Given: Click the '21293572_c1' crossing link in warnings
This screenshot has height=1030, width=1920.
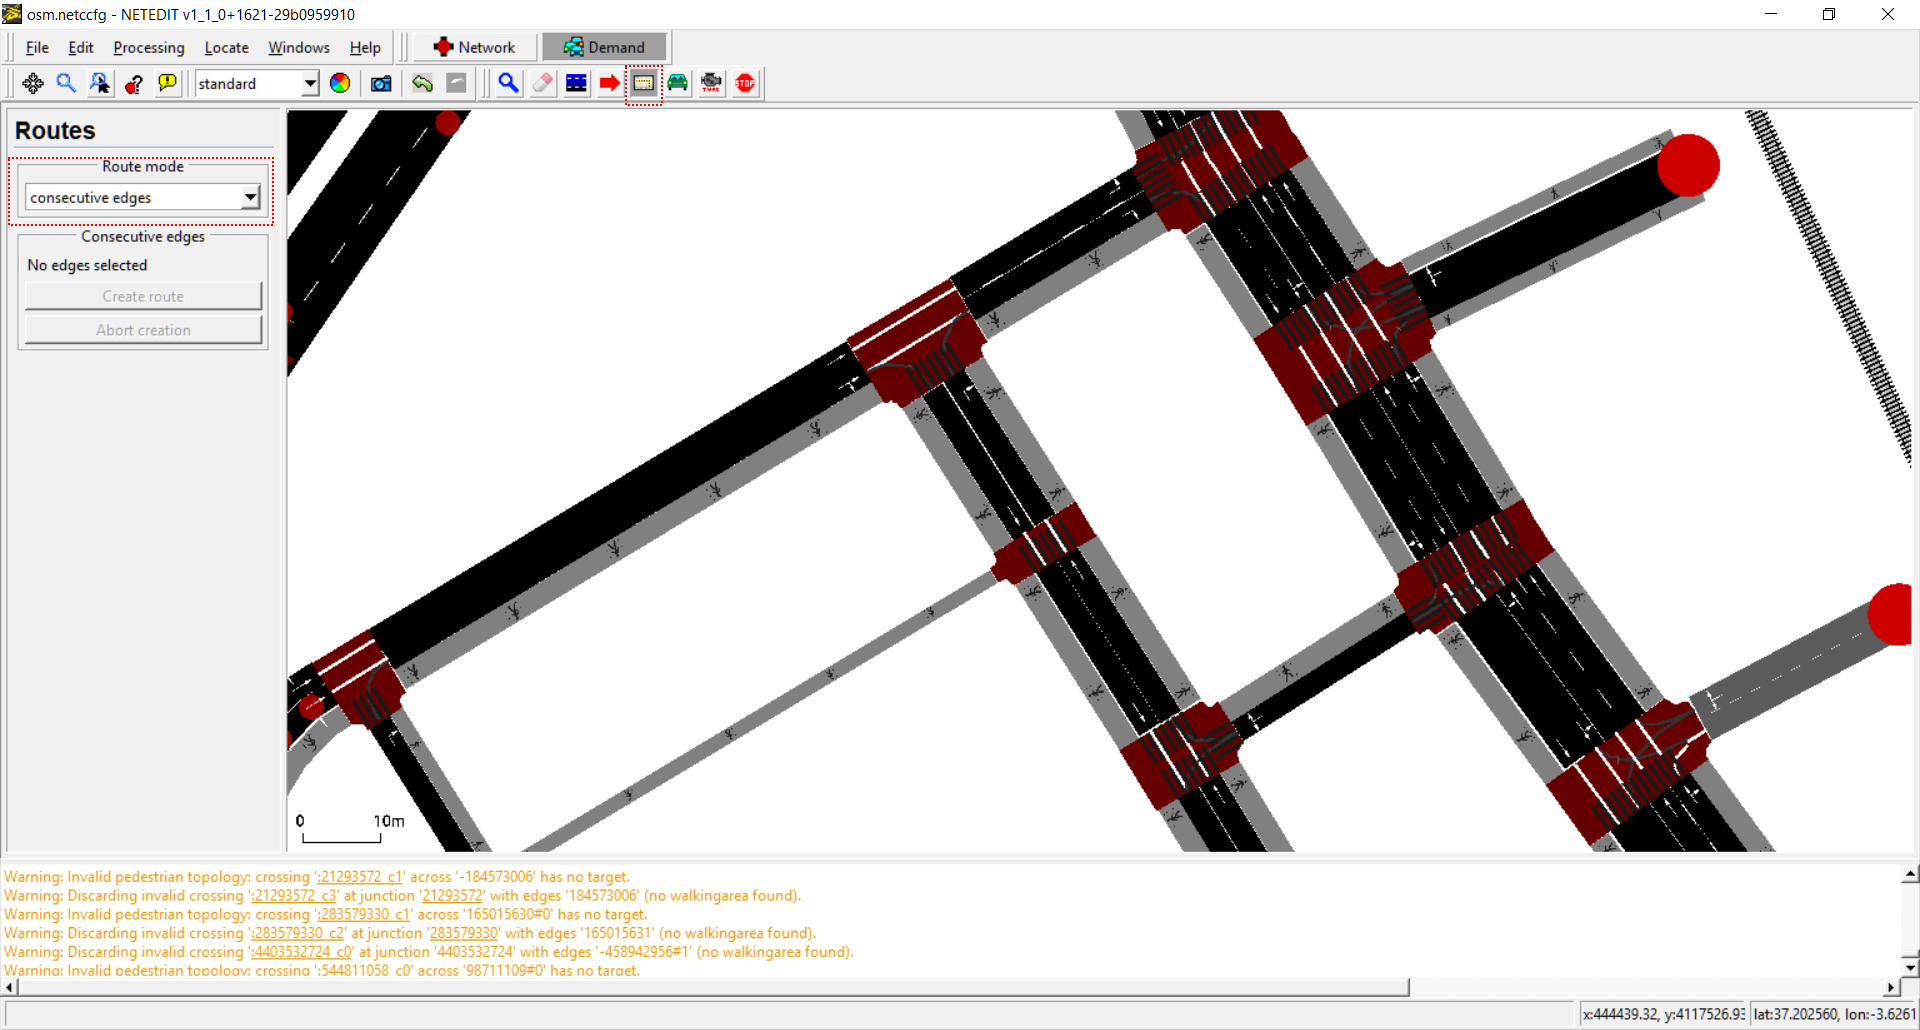Looking at the screenshot, I should tap(361, 877).
